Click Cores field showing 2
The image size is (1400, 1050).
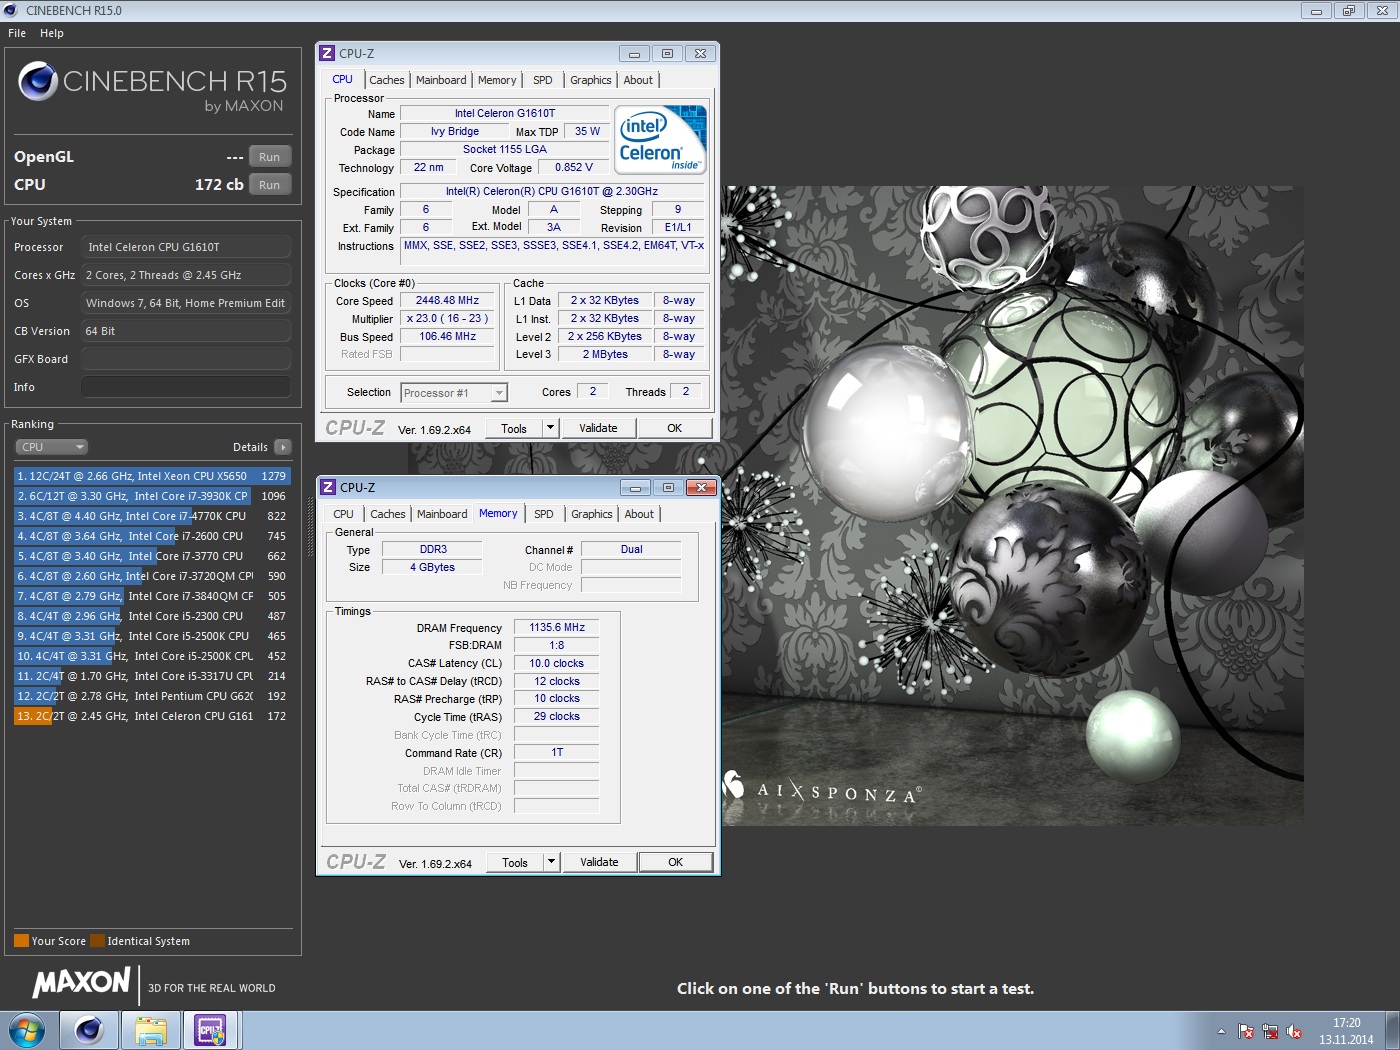[592, 392]
